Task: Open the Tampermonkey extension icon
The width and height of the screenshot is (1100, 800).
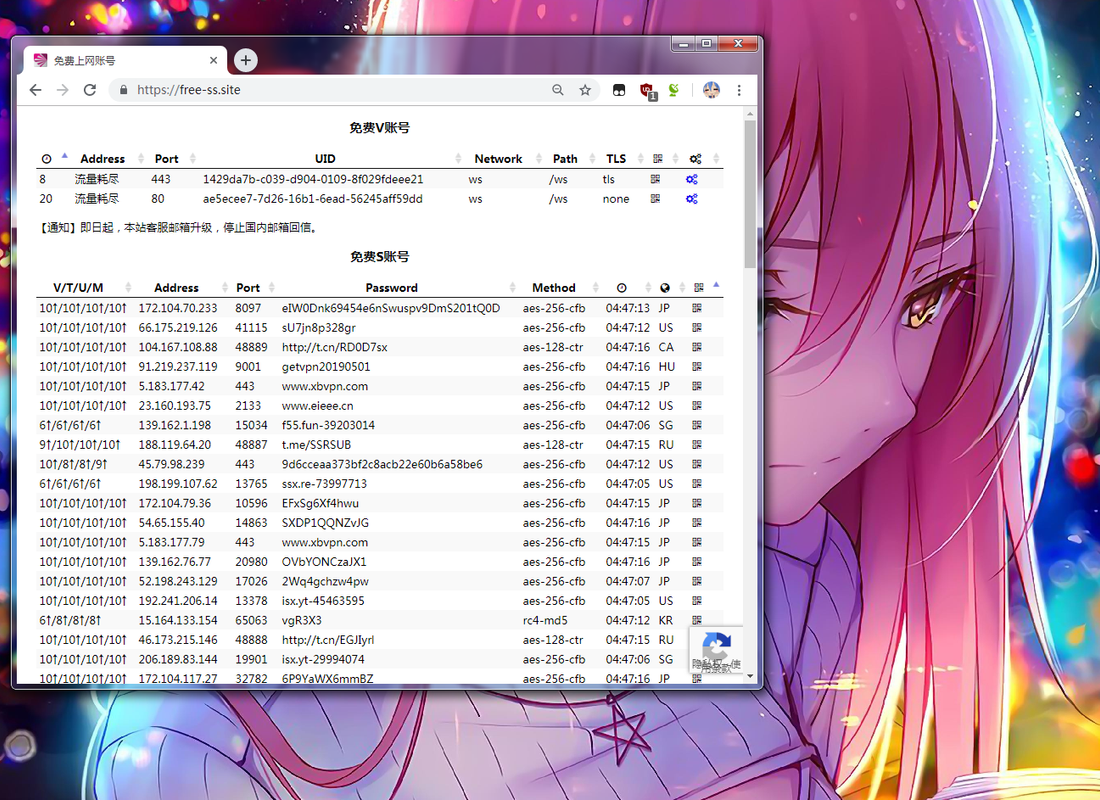Action: point(619,90)
